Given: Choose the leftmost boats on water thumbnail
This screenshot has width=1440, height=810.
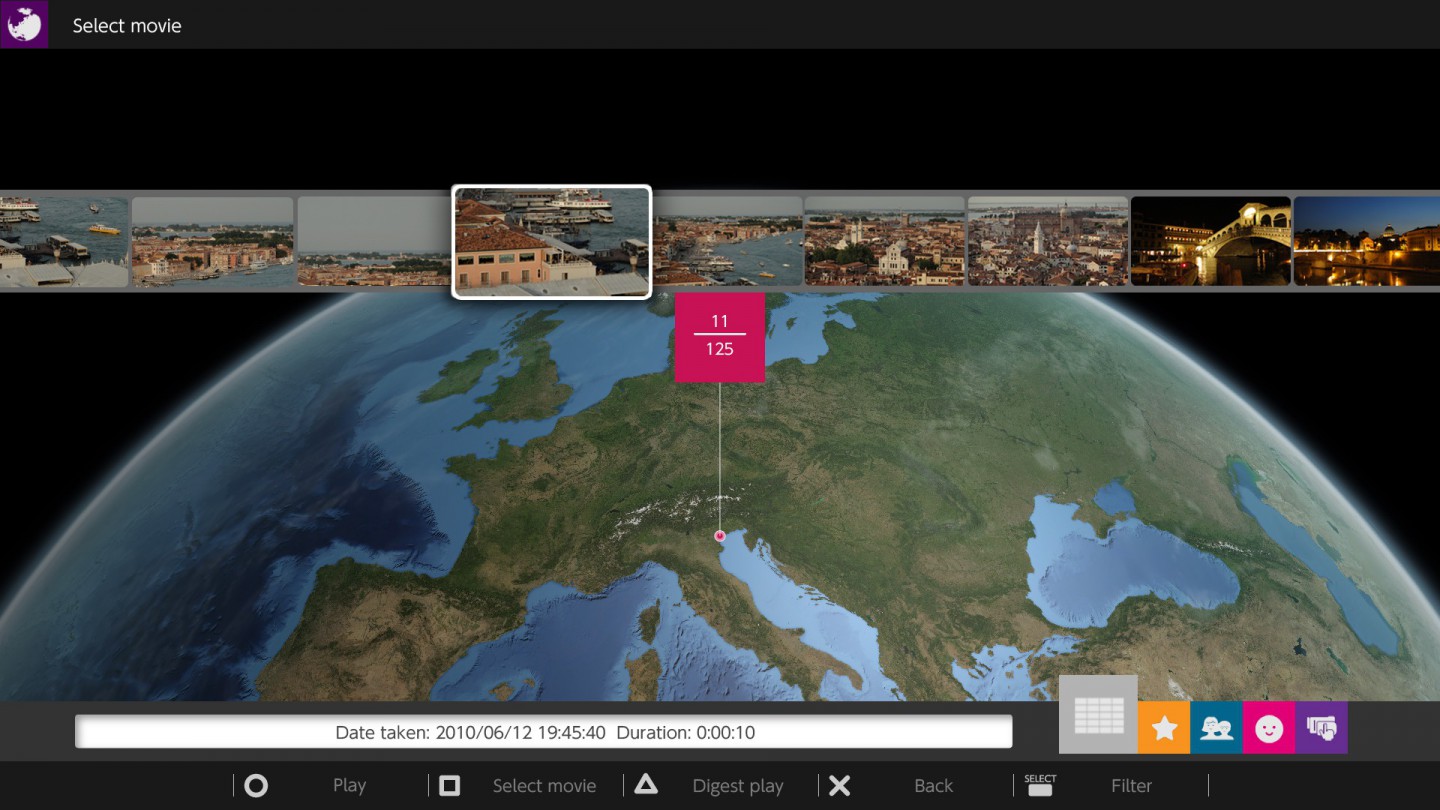Looking at the screenshot, I should coord(63,241).
